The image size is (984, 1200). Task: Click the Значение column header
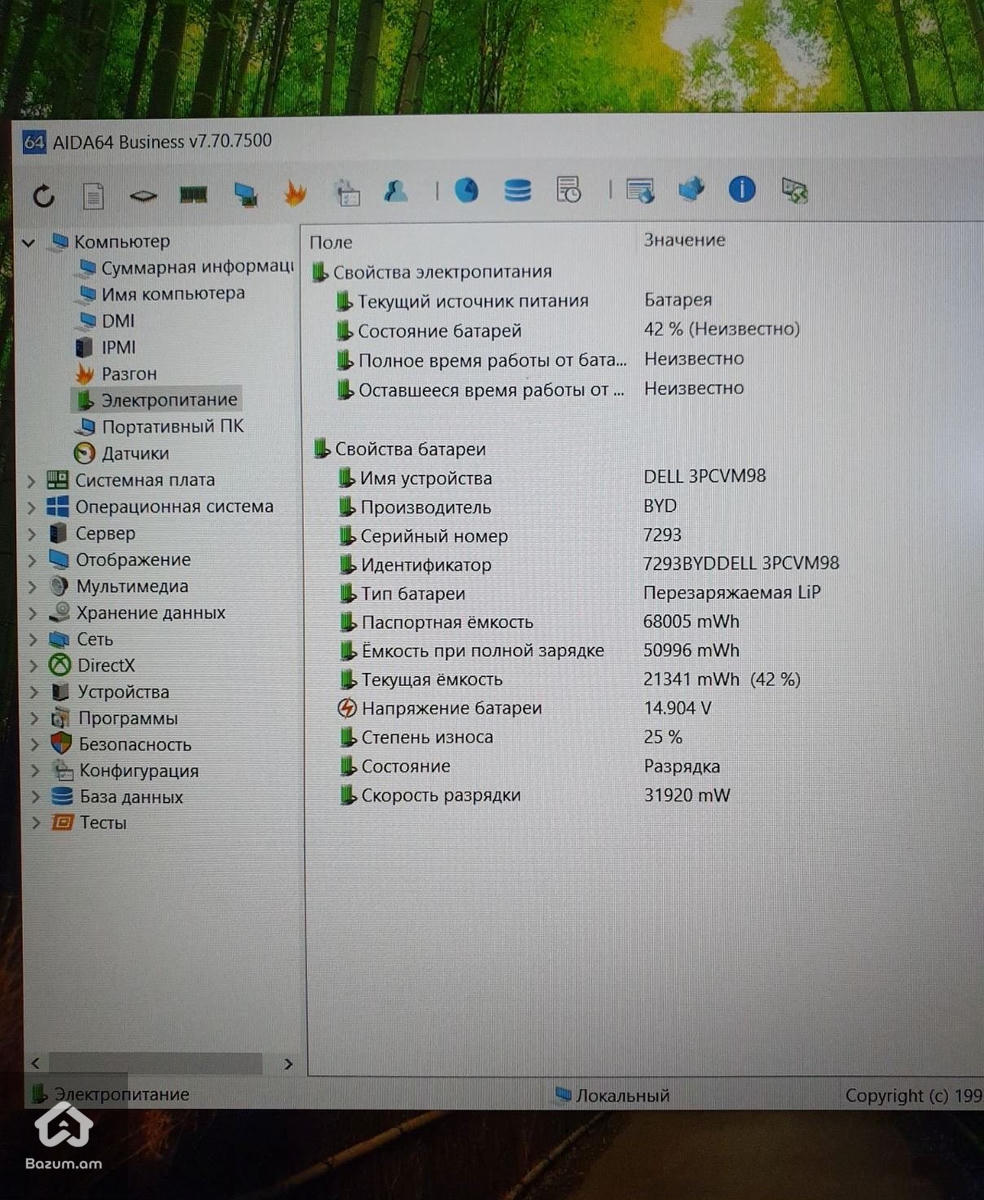point(685,240)
